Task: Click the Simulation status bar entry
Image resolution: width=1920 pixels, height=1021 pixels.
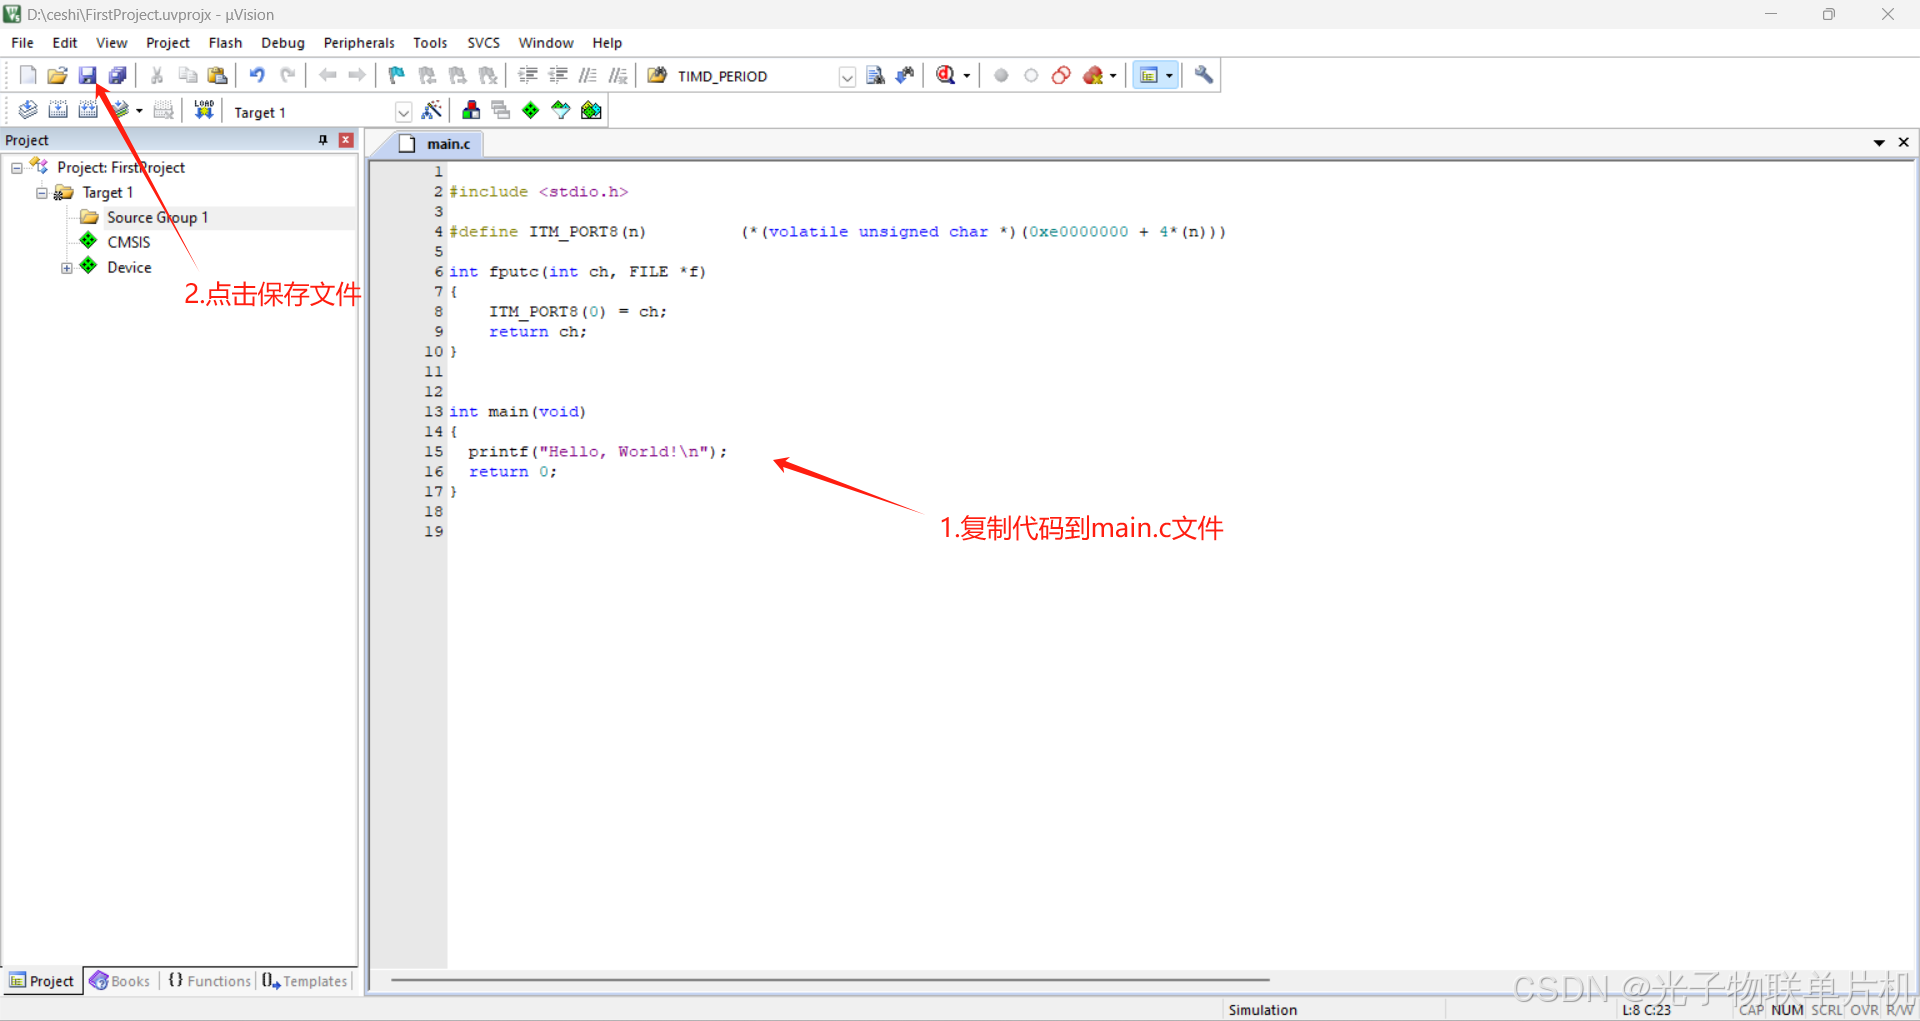Action: coord(1262,1010)
